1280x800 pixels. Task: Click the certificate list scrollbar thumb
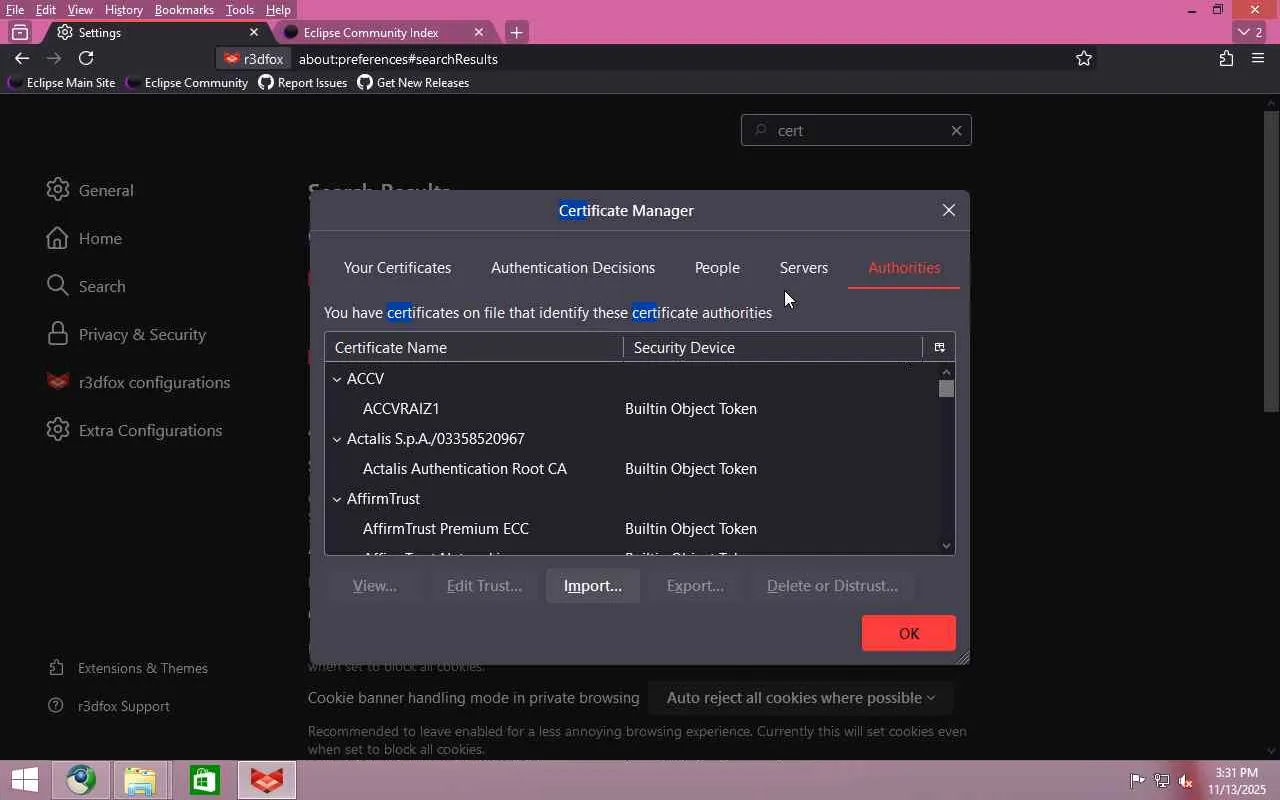coord(947,389)
